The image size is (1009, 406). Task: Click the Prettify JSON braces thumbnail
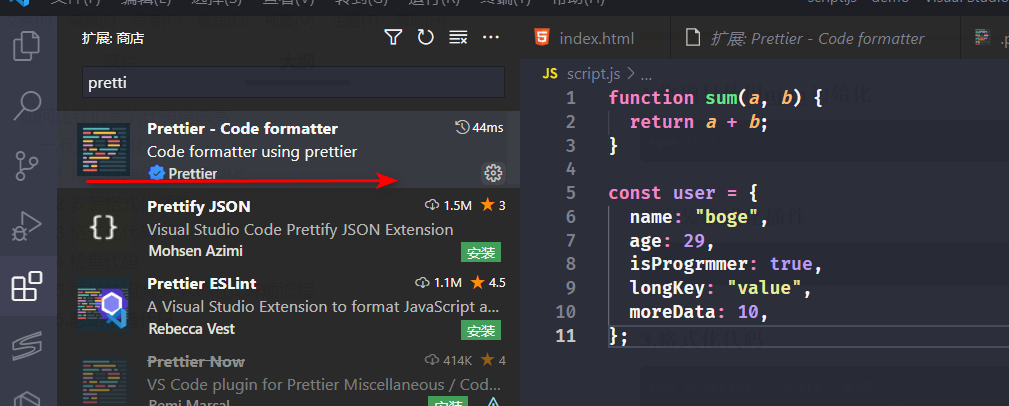[103, 228]
